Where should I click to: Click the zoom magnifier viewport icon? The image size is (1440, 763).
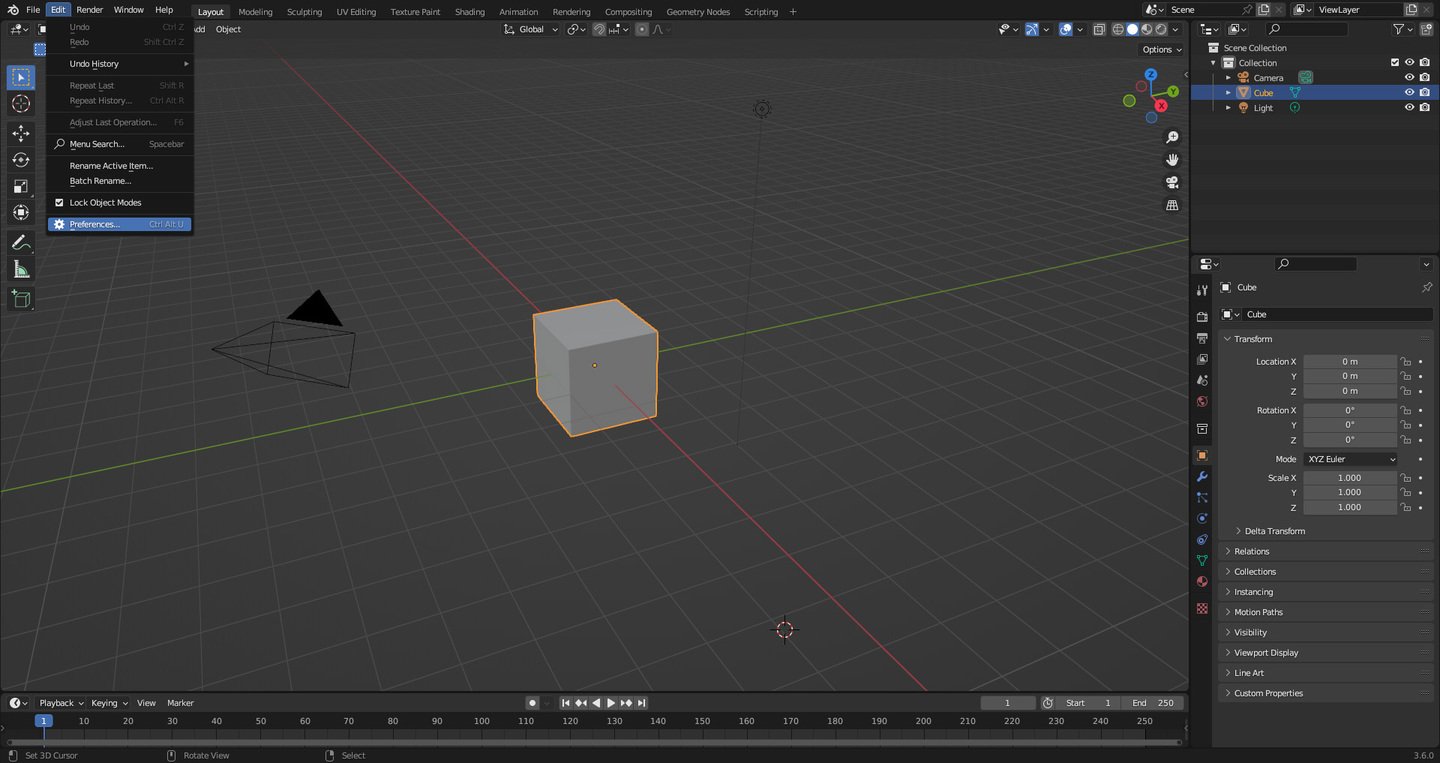[1172, 137]
